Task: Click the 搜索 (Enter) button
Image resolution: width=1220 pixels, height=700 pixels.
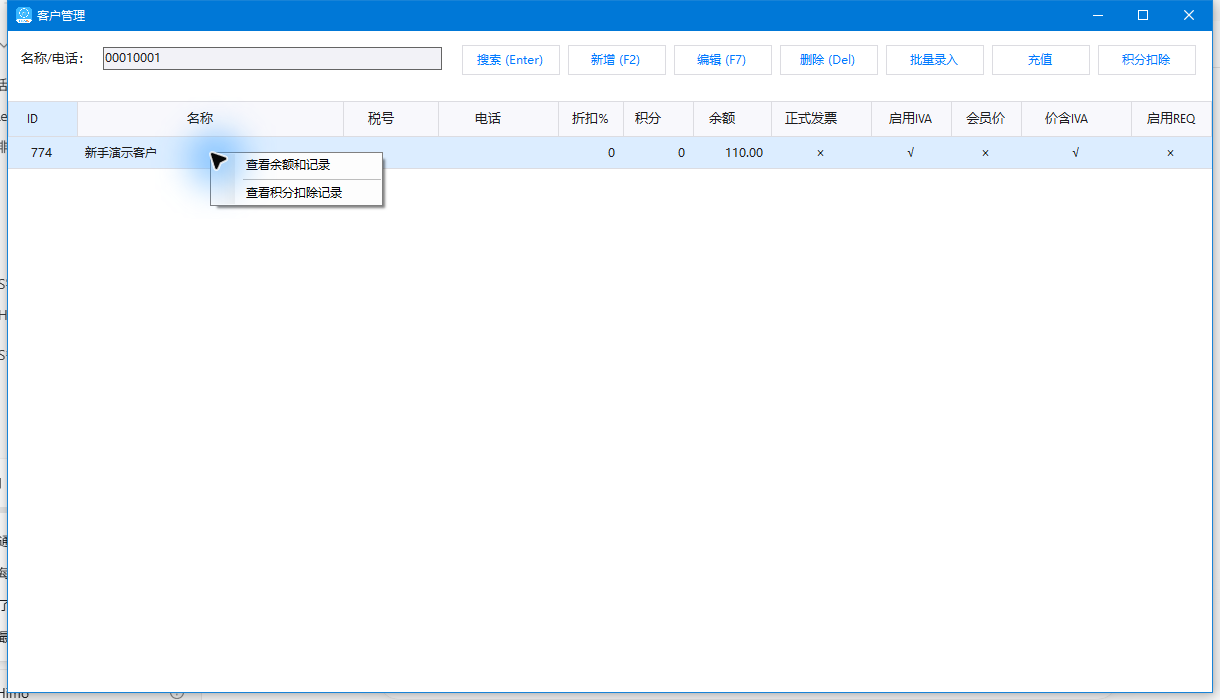Action: (510, 60)
